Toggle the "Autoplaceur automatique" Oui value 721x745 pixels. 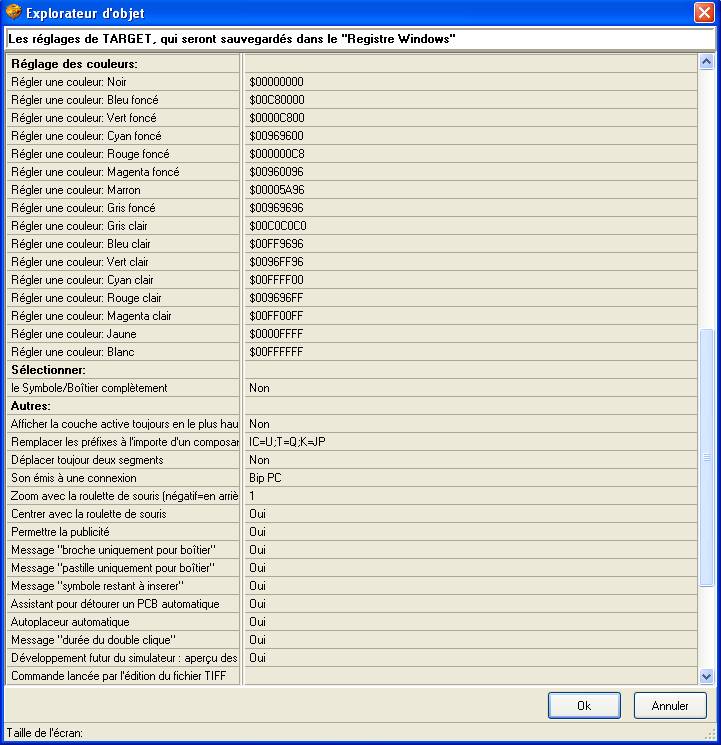pos(470,622)
